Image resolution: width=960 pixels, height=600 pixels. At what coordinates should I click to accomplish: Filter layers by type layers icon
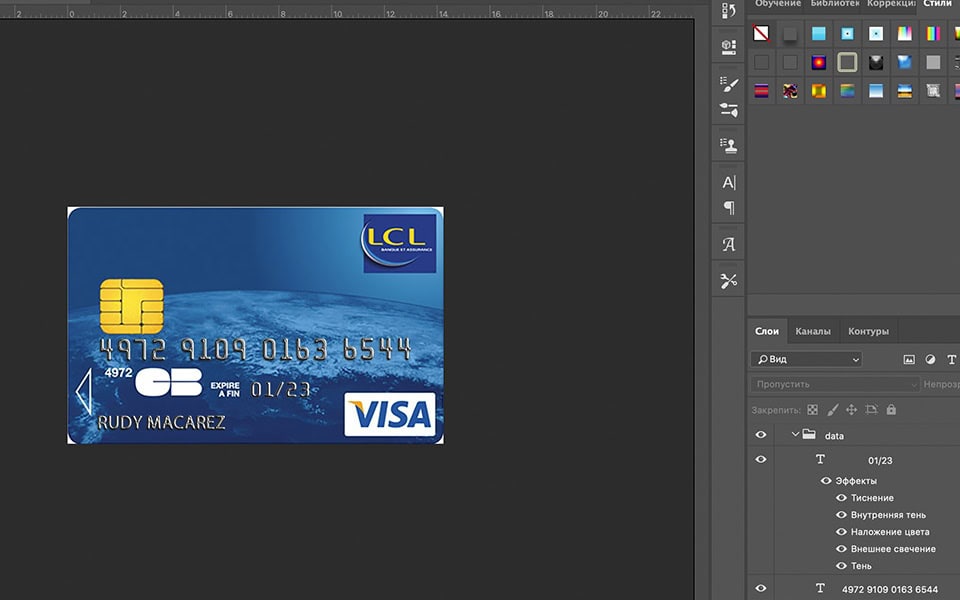[951, 359]
